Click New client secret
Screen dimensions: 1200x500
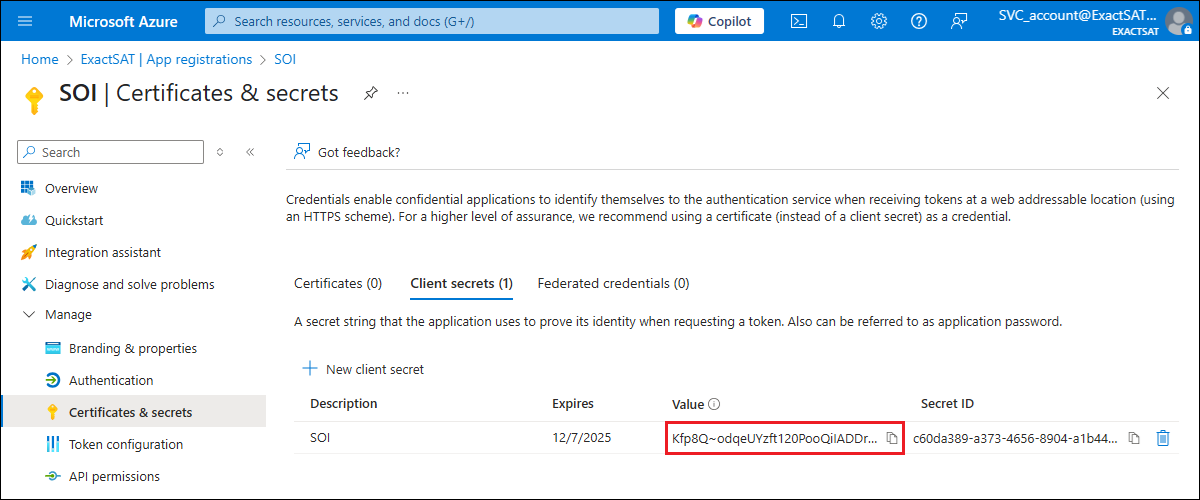click(364, 369)
